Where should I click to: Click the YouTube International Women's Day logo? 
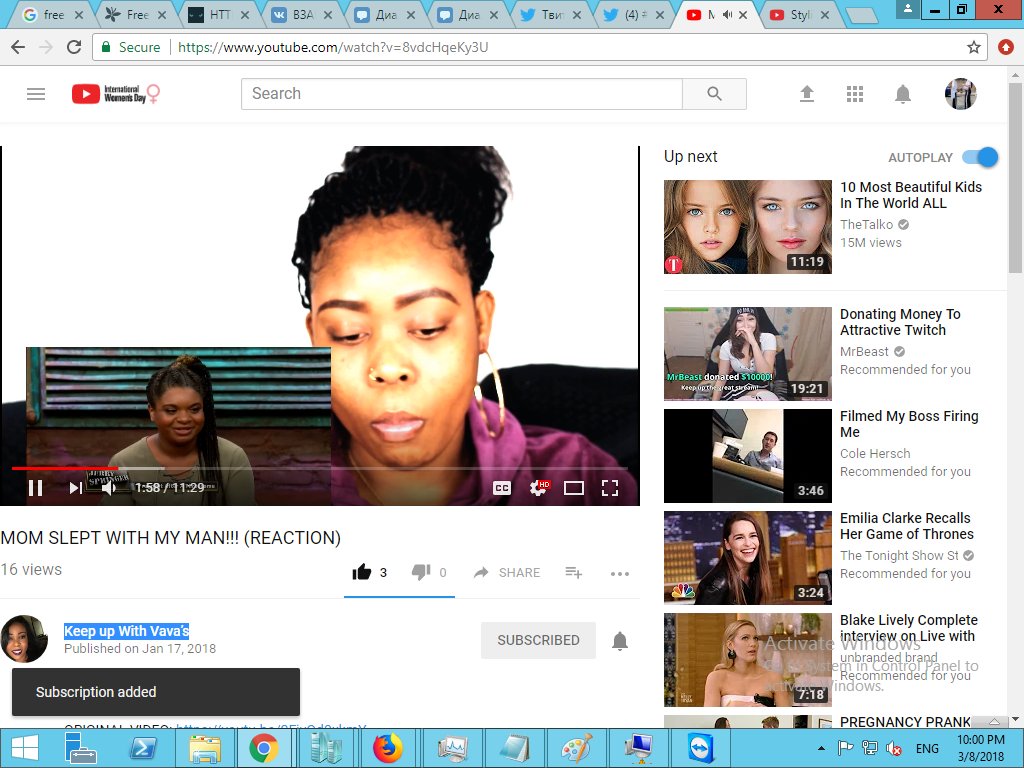coord(116,94)
